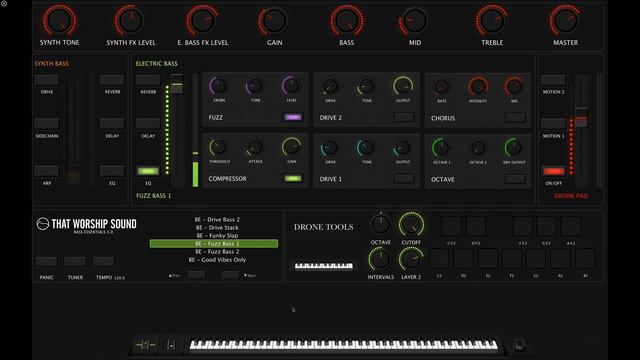Trigger the F#2 drone pad
Viewport: 640px width, 360px height.
point(523,226)
